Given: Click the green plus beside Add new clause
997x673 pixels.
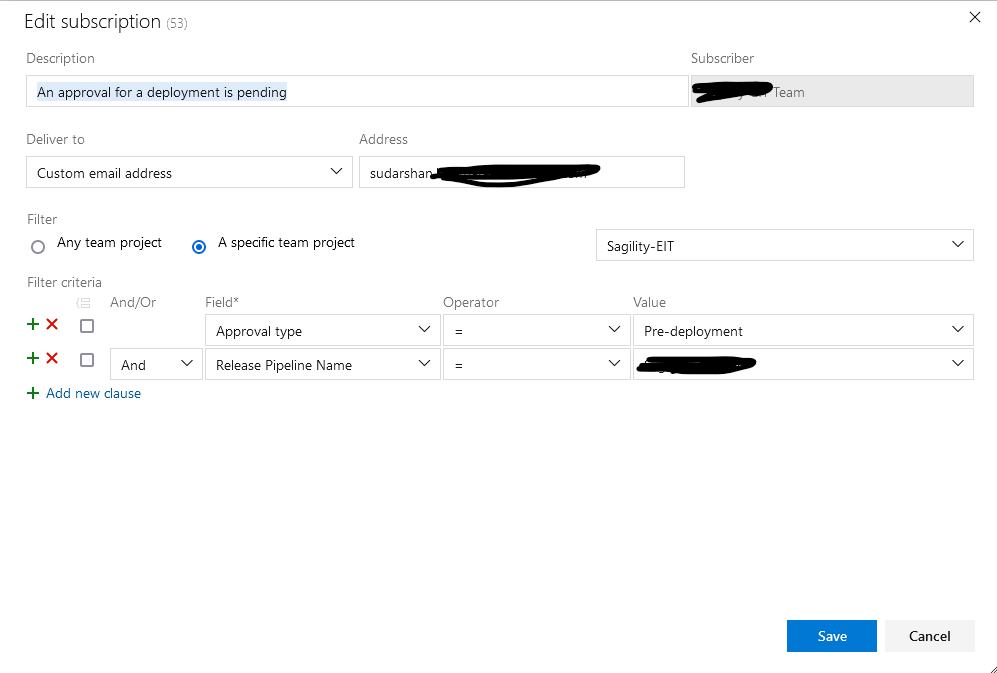Looking at the screenshot, I should 33,393.
